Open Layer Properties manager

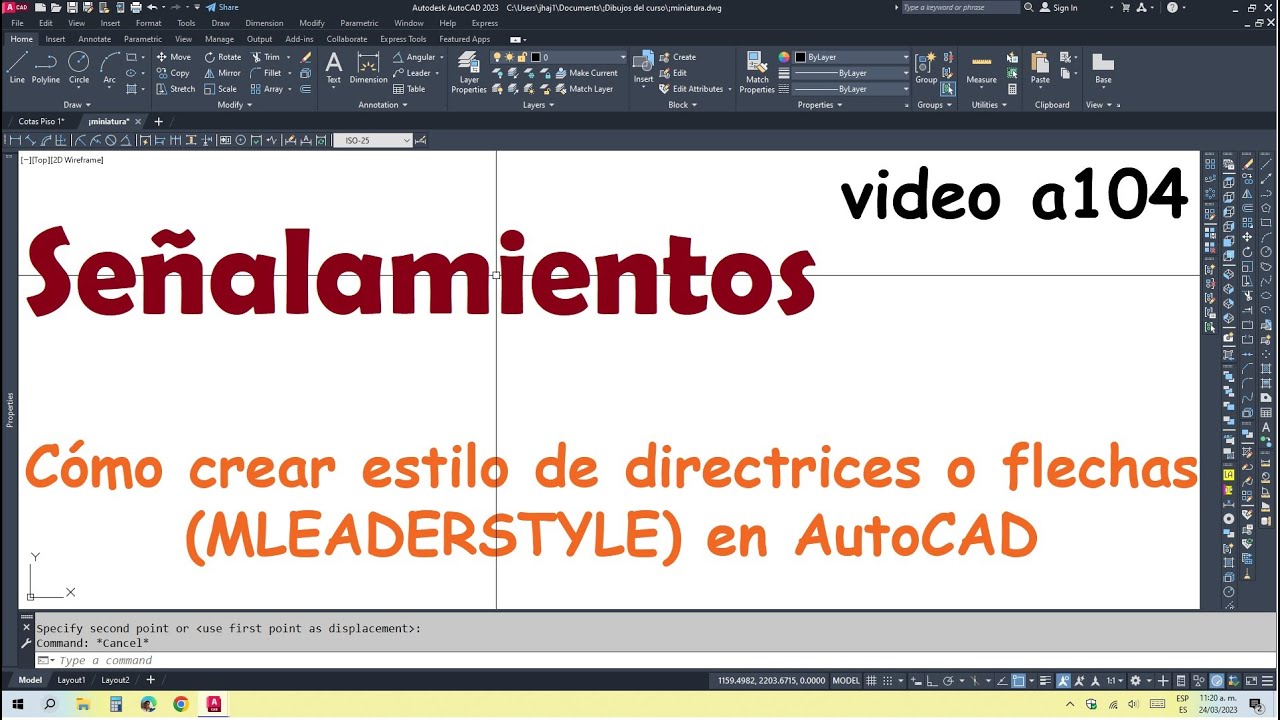[x=469, y=72]
